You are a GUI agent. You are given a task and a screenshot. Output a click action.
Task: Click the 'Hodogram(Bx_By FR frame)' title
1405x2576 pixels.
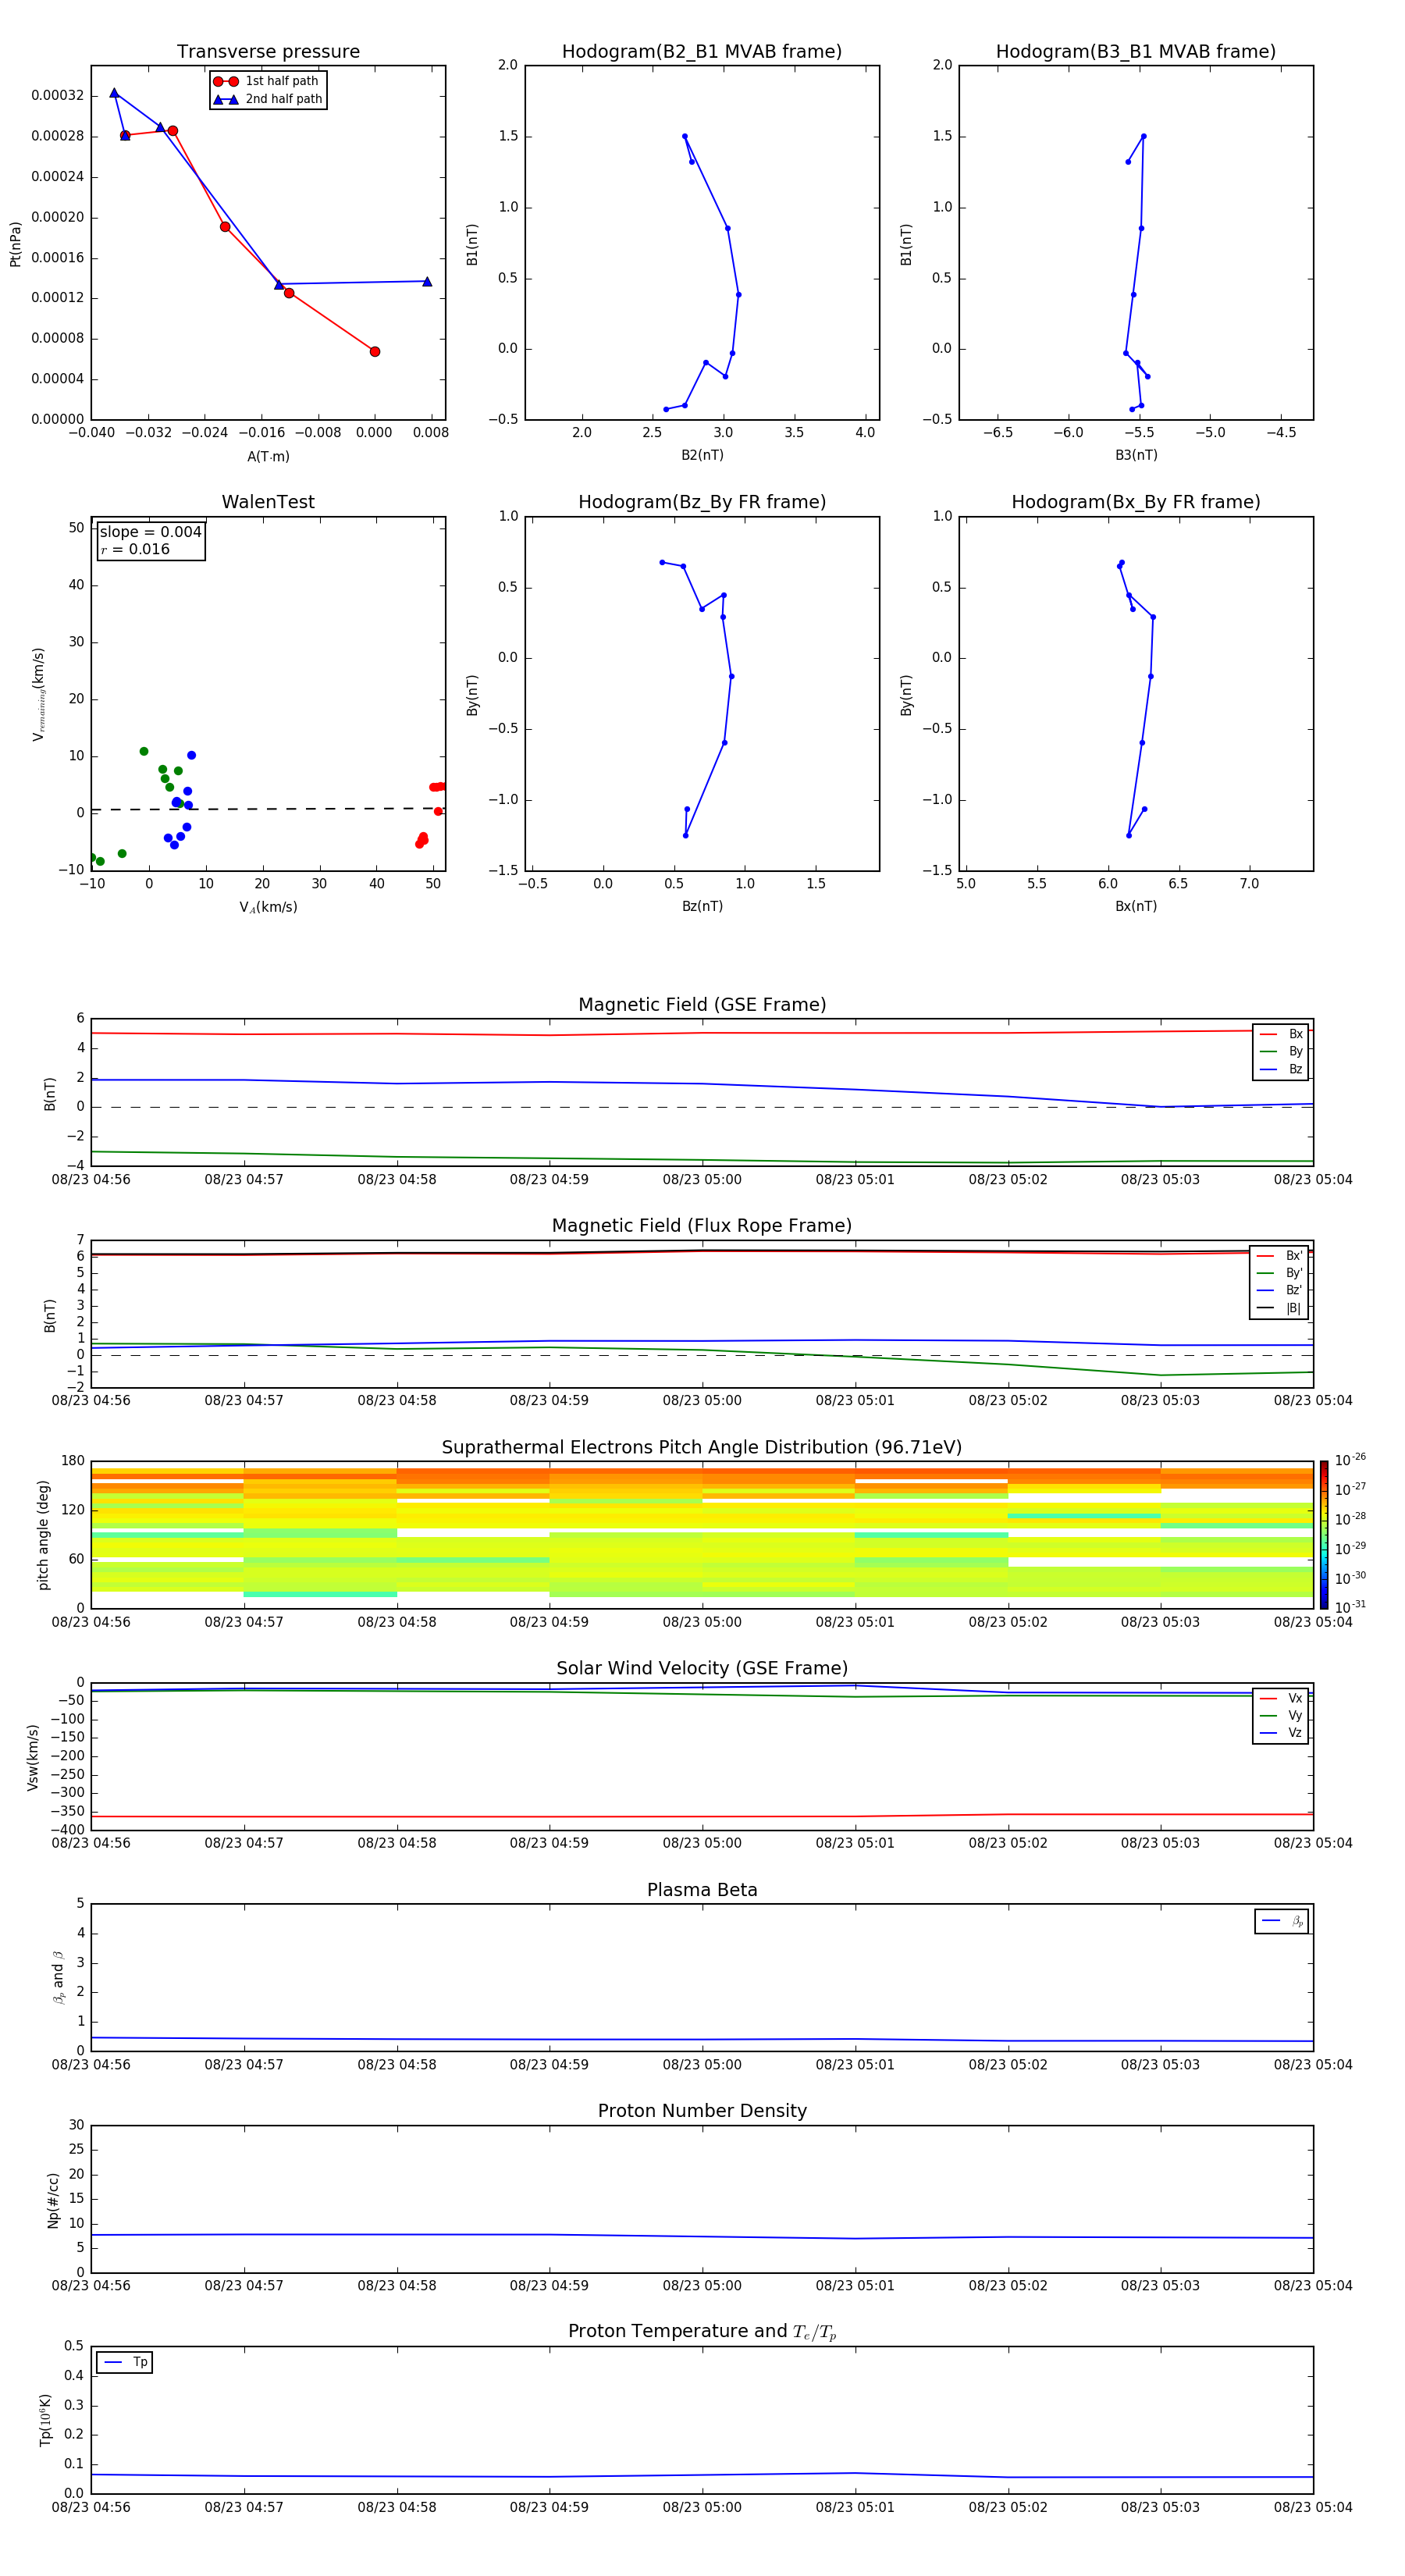1136,502
